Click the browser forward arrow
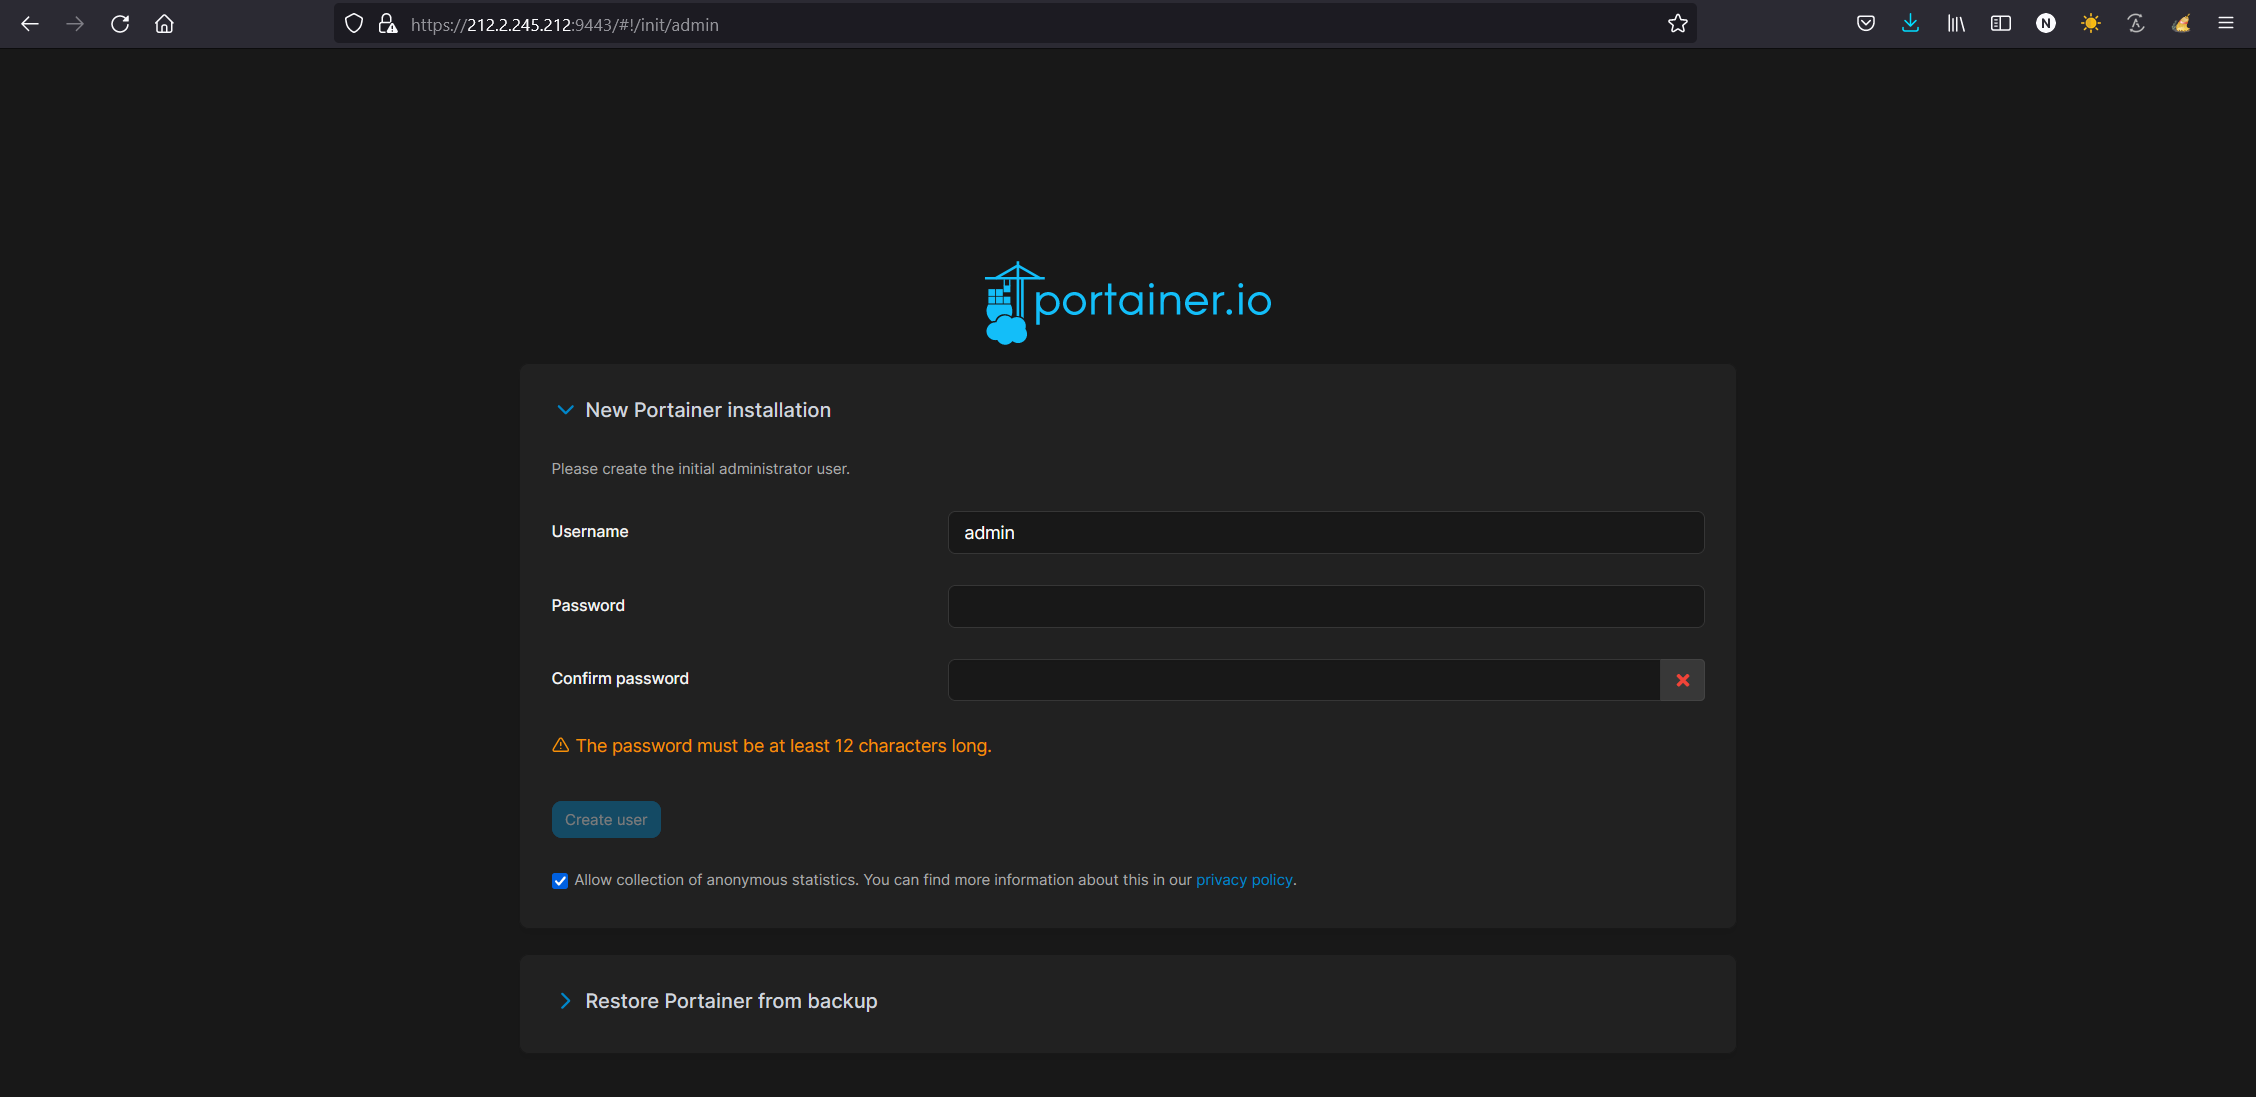2256x1097 pixels. pos(75,24)
